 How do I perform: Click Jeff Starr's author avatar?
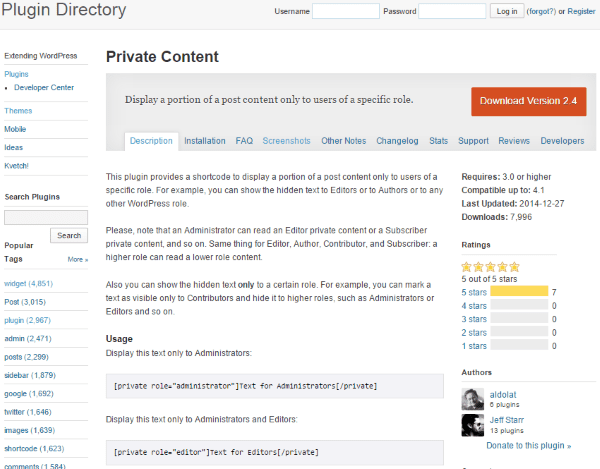tap(473, 424)
